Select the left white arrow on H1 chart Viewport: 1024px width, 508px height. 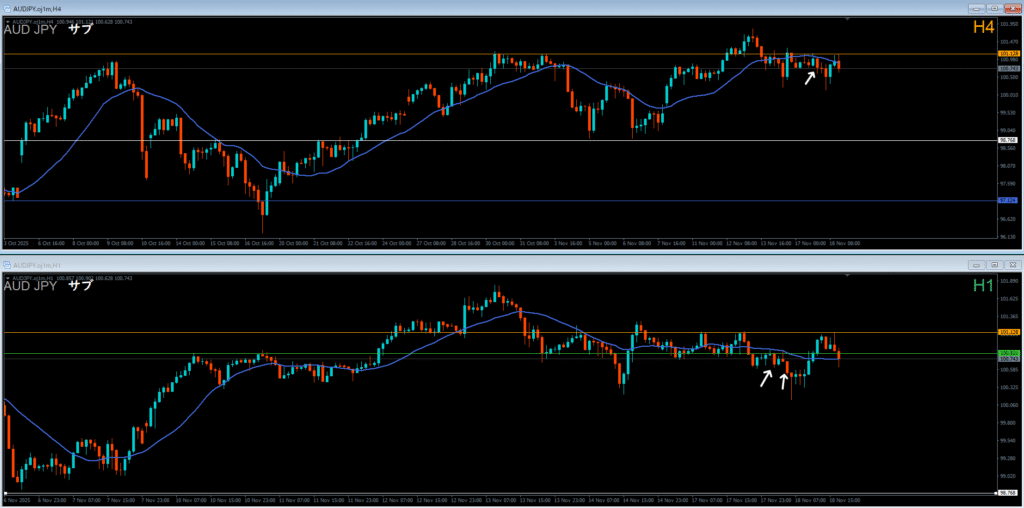pos(766,379)
